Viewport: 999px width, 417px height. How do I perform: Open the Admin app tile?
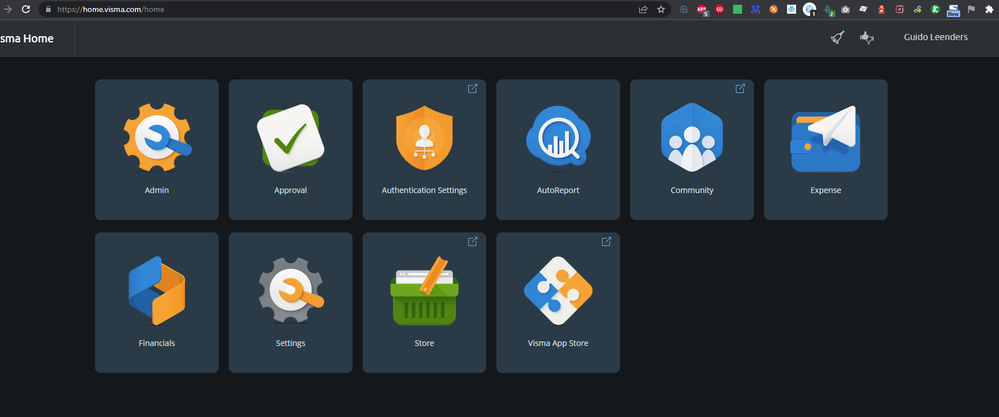(x=157, y=150)
